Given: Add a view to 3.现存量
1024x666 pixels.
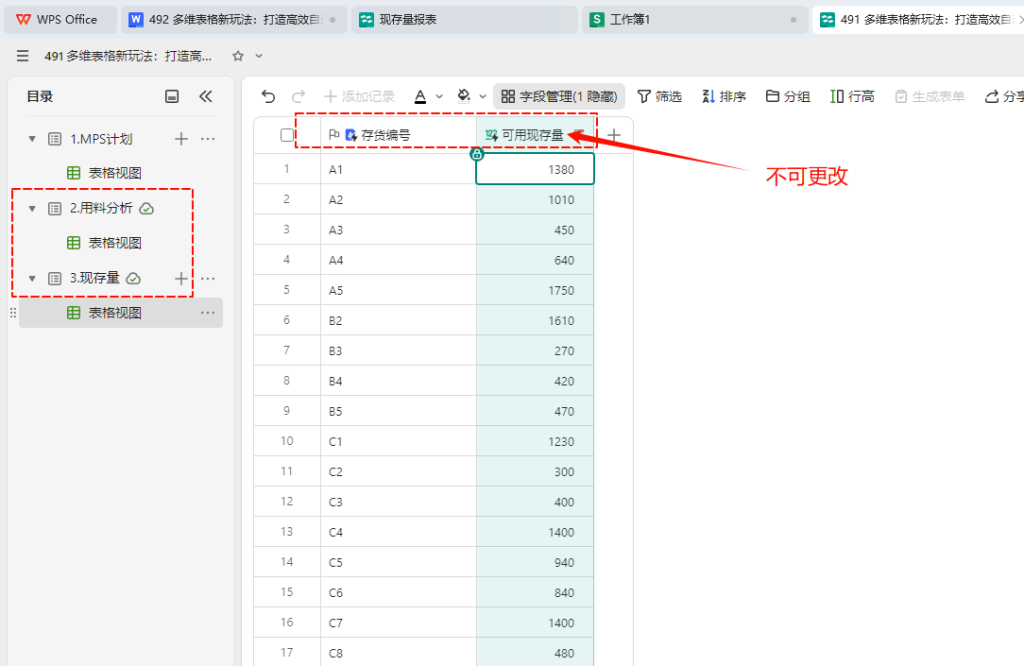Looking at the screenshot, I should [182, 279].
